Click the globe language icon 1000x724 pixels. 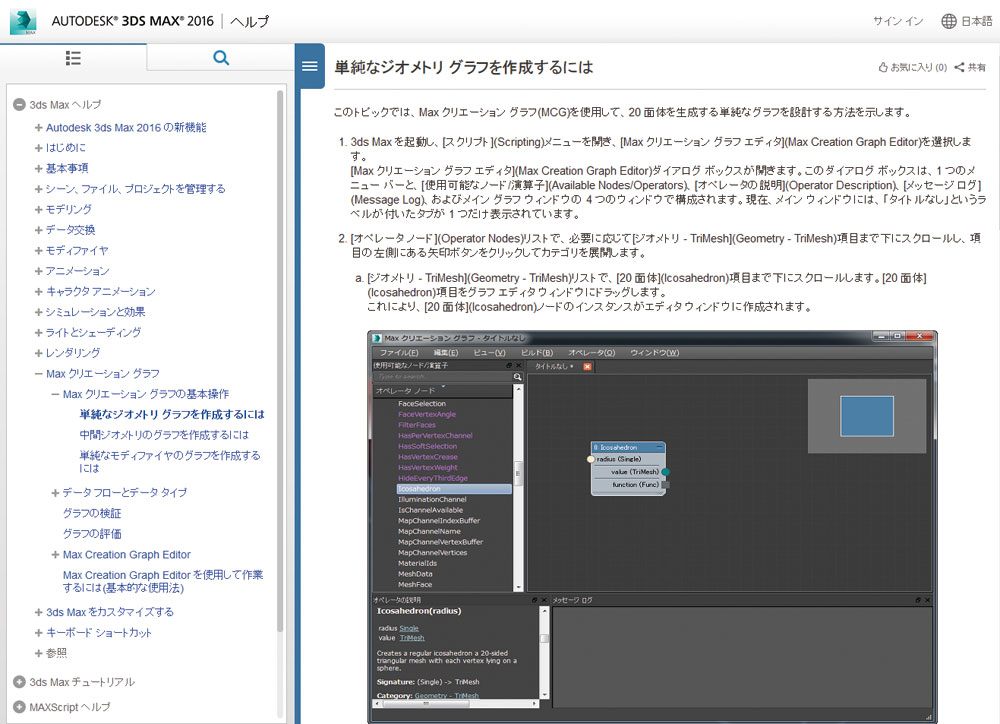[948, 21]
